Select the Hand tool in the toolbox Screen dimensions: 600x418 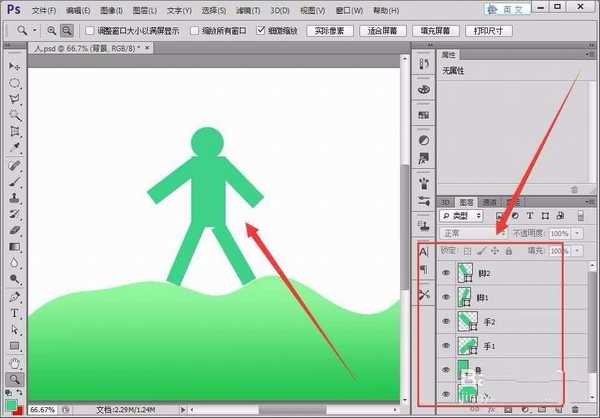coord(15,363)
